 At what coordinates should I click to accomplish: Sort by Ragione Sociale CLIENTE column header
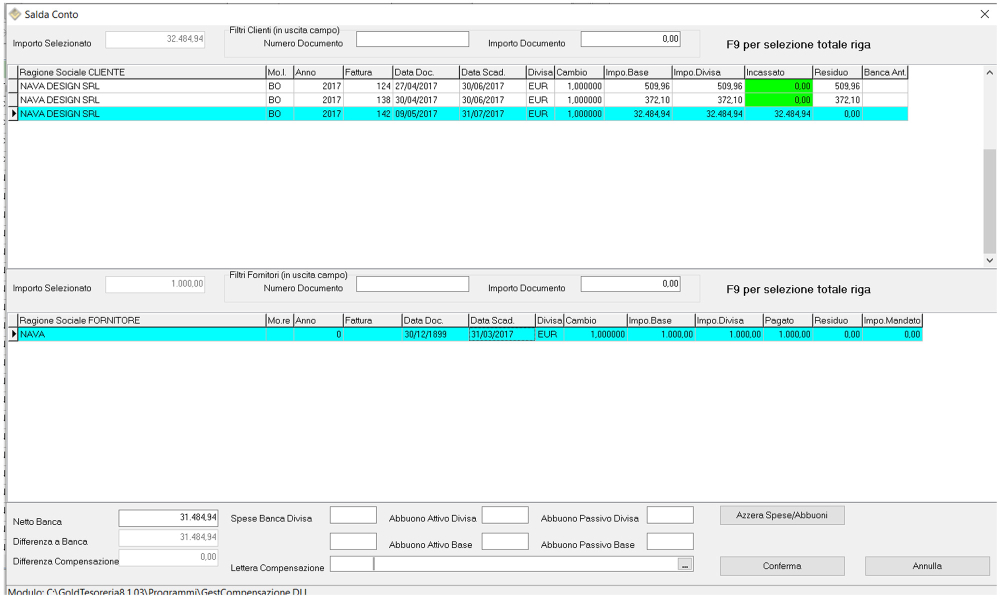point(140,73)
